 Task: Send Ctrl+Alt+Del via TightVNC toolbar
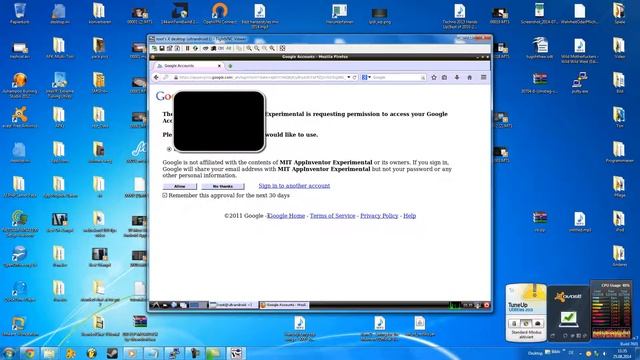pos(205,48)
